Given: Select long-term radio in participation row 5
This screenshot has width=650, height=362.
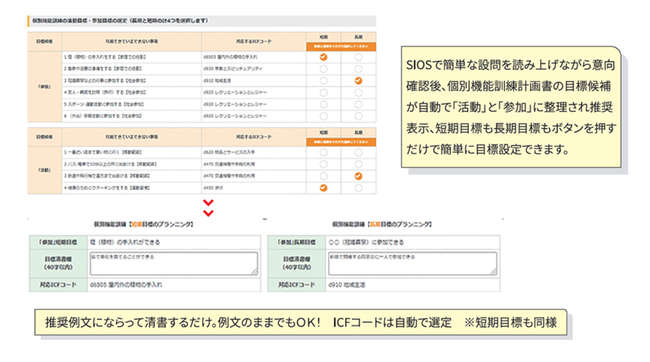Looking at the screenshot, I should click(358, 104).
